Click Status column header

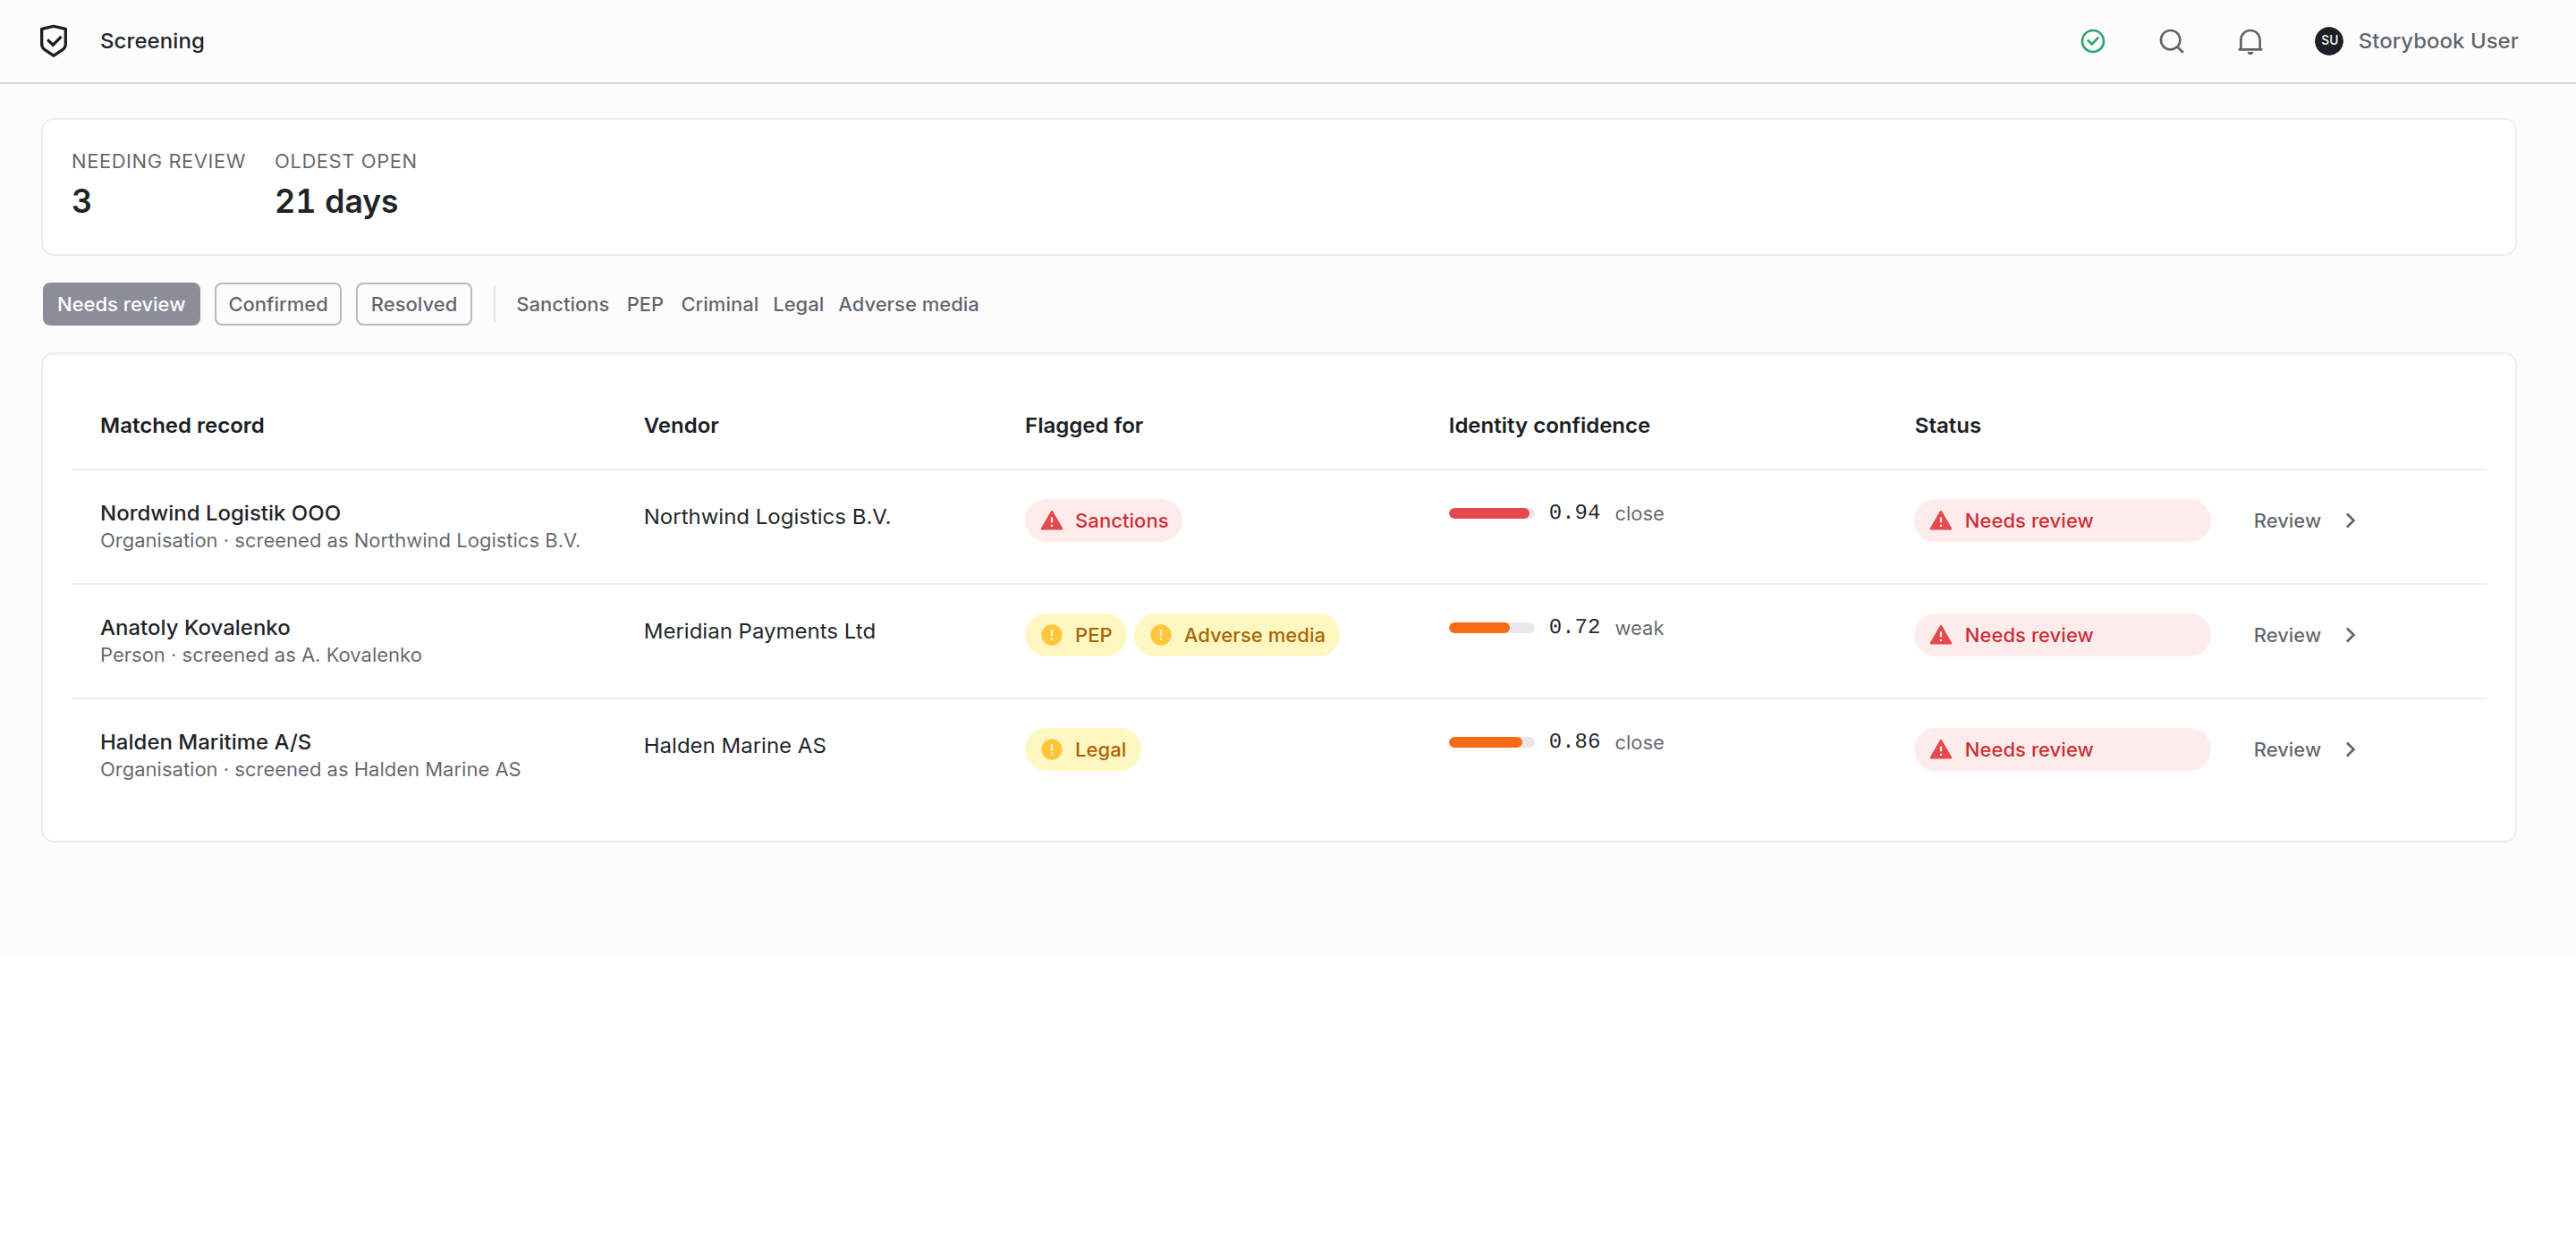coord(1947,426)
